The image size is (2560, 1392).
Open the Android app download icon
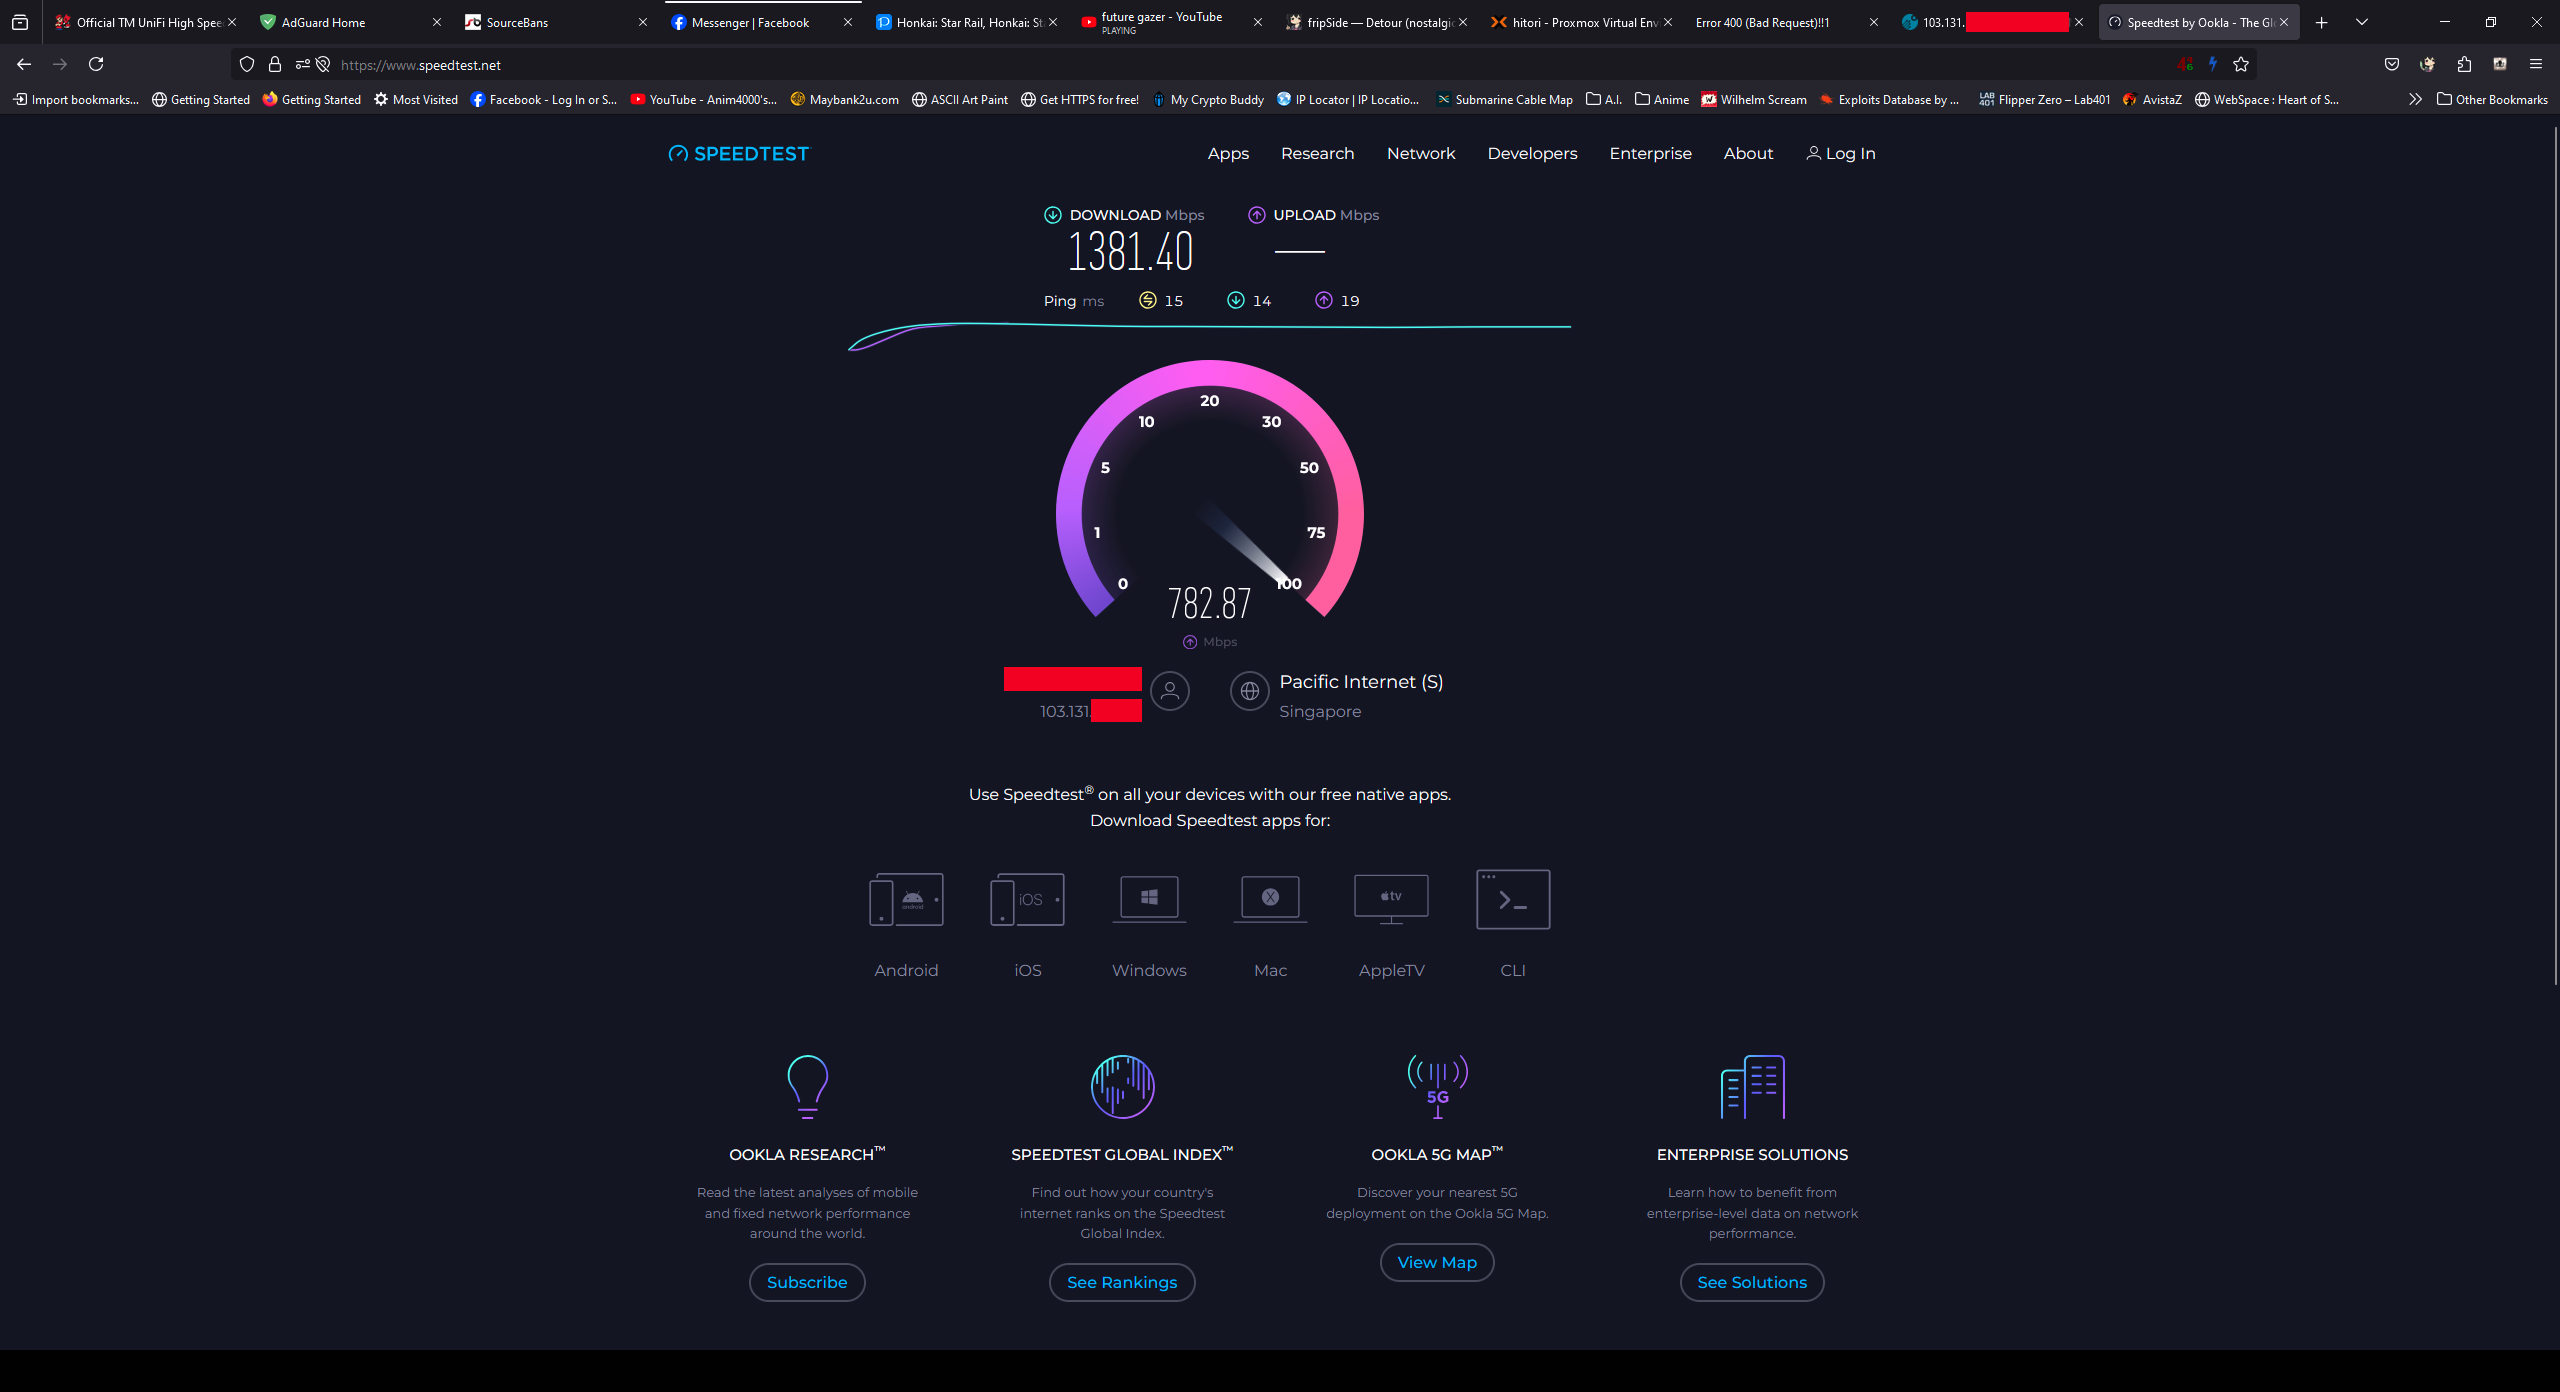[906, 899]
